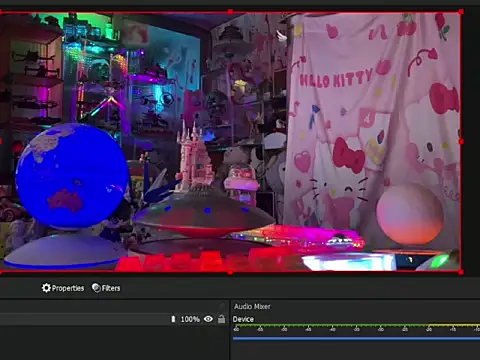This screenshot has width=480, height=360.
Task: Click the battery icon beside 100%
Action: [x=173, y=319]
